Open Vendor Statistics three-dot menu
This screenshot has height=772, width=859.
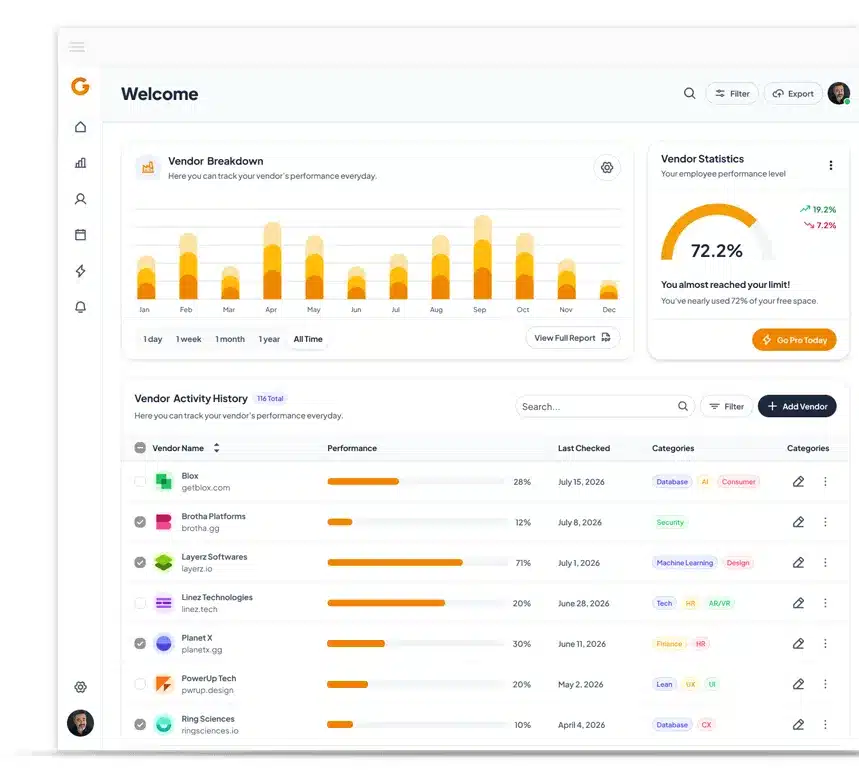tap(831, 165)
